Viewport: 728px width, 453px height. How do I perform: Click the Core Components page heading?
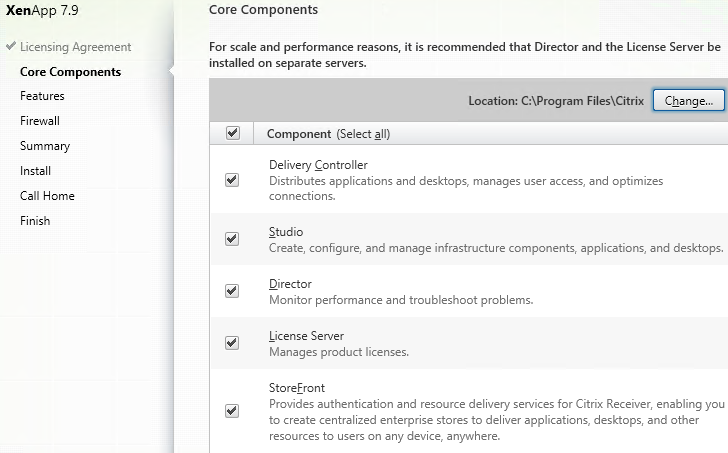pyautogui.click(x=263, y=10)
